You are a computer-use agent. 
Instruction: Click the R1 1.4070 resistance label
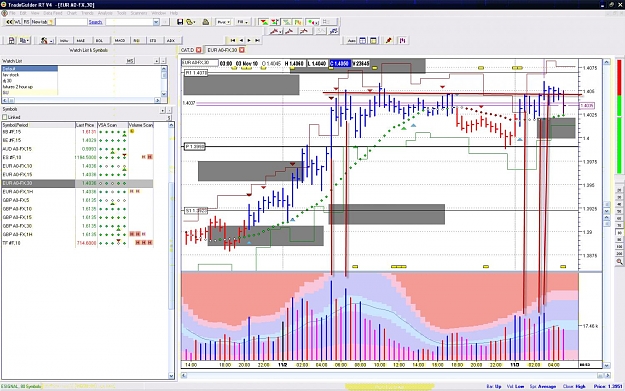196,73
